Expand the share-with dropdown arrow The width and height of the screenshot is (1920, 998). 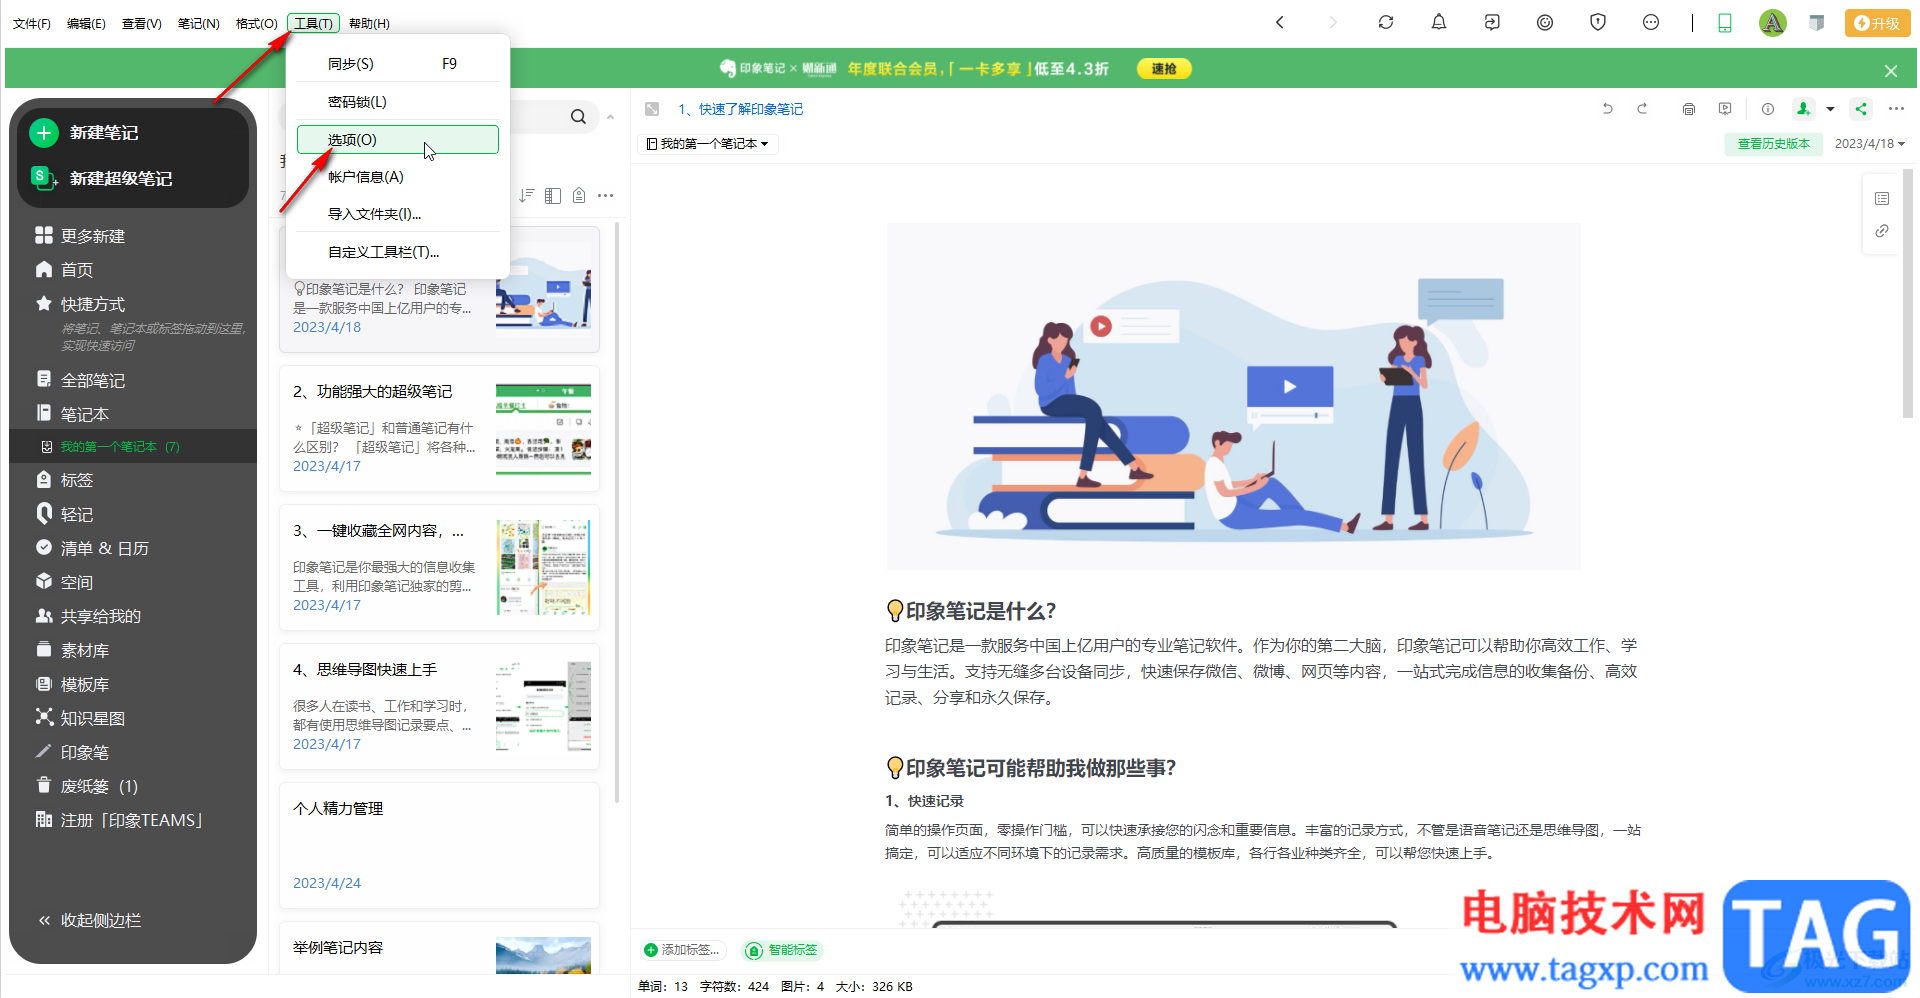[1830, 109]
